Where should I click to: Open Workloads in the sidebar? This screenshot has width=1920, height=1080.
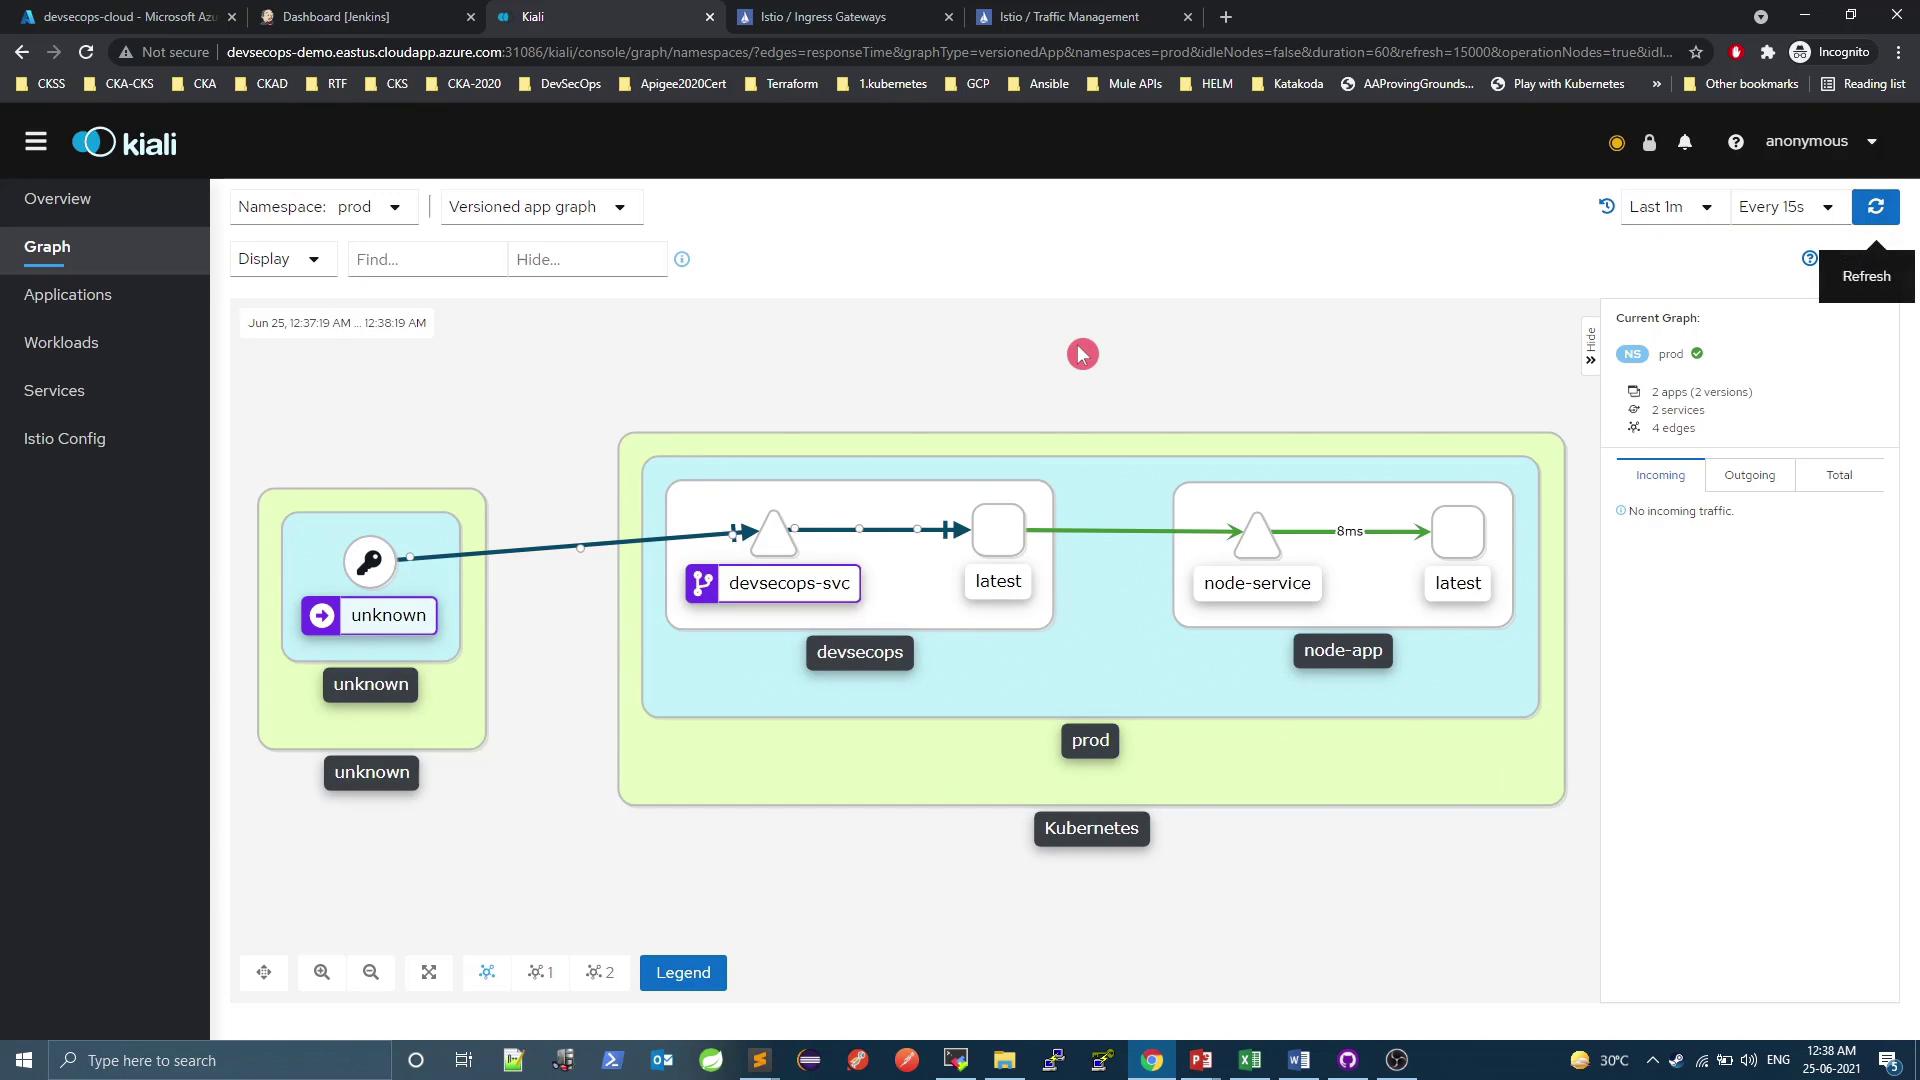click(x=61, y=343)
